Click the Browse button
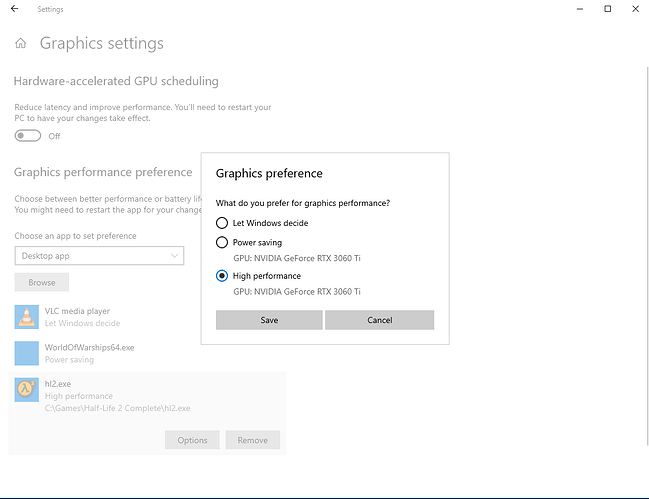The height and width of the screenshot is (499, 649). 42,283
